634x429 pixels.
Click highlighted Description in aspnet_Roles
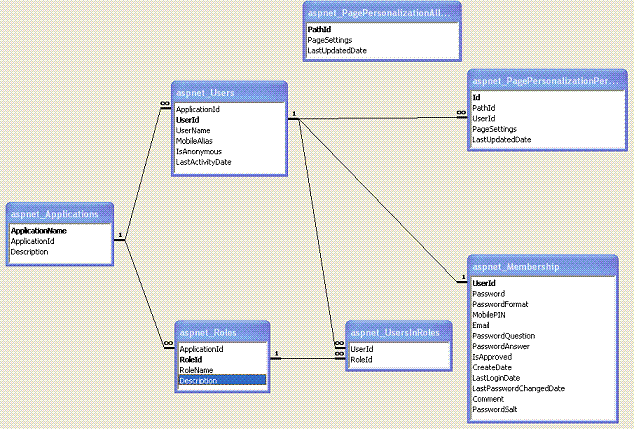click(x=222, y=380)
